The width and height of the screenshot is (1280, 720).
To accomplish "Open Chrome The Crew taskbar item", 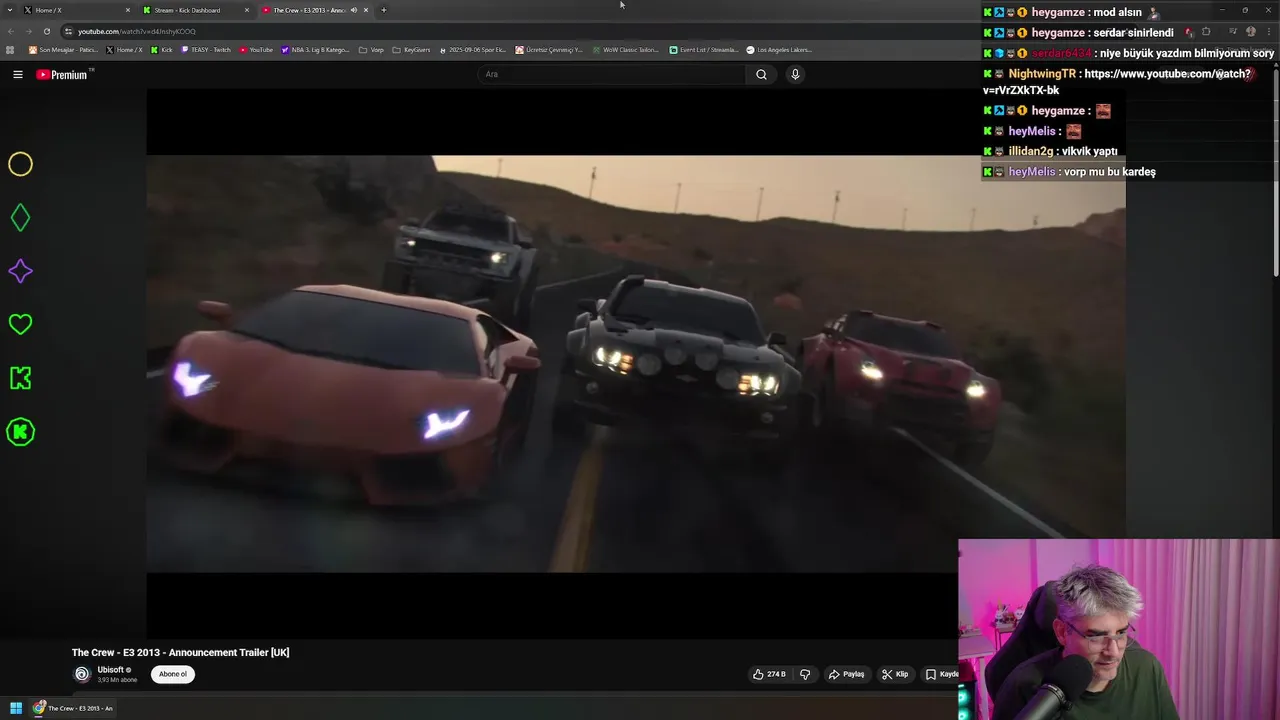I will coord(73,708).
